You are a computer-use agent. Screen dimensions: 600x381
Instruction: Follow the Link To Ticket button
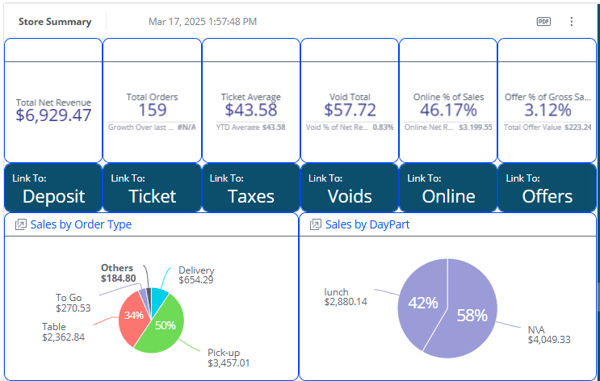click(152, 188)
